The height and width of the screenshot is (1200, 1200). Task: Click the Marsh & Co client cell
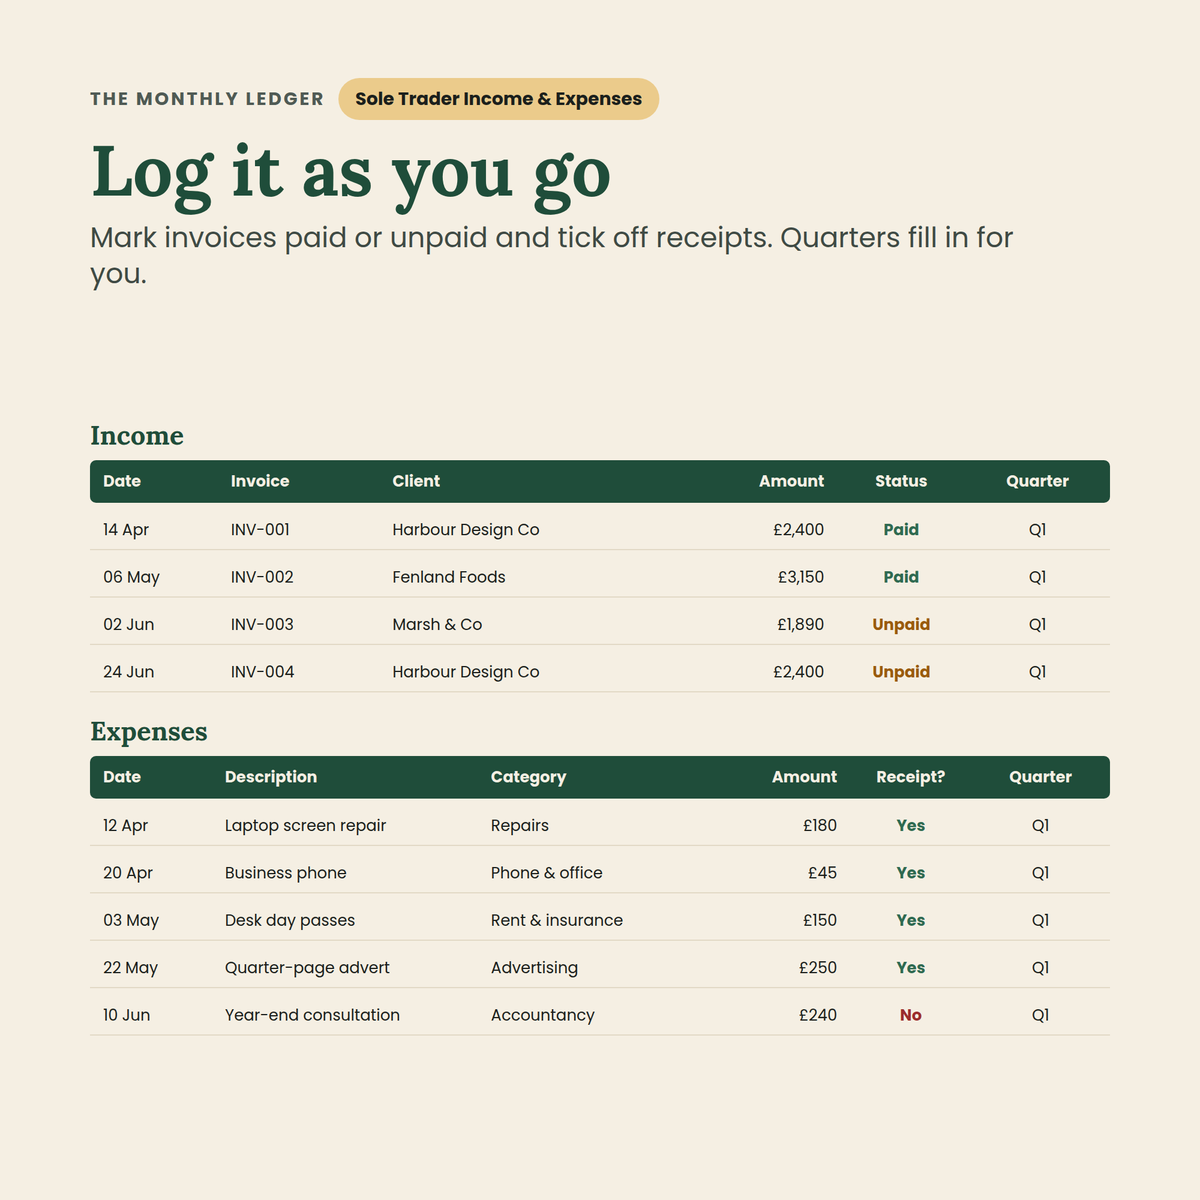437,625
